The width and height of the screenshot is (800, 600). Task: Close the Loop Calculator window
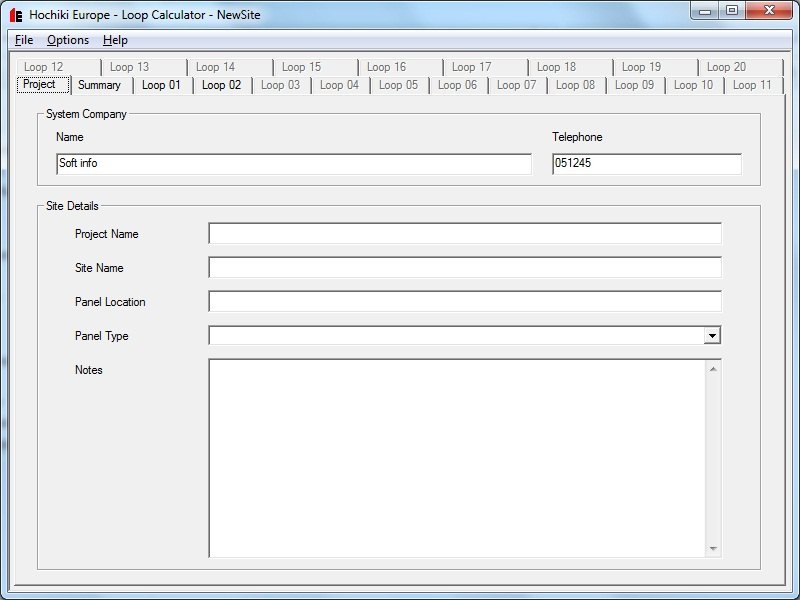click(x=769, y=11)
